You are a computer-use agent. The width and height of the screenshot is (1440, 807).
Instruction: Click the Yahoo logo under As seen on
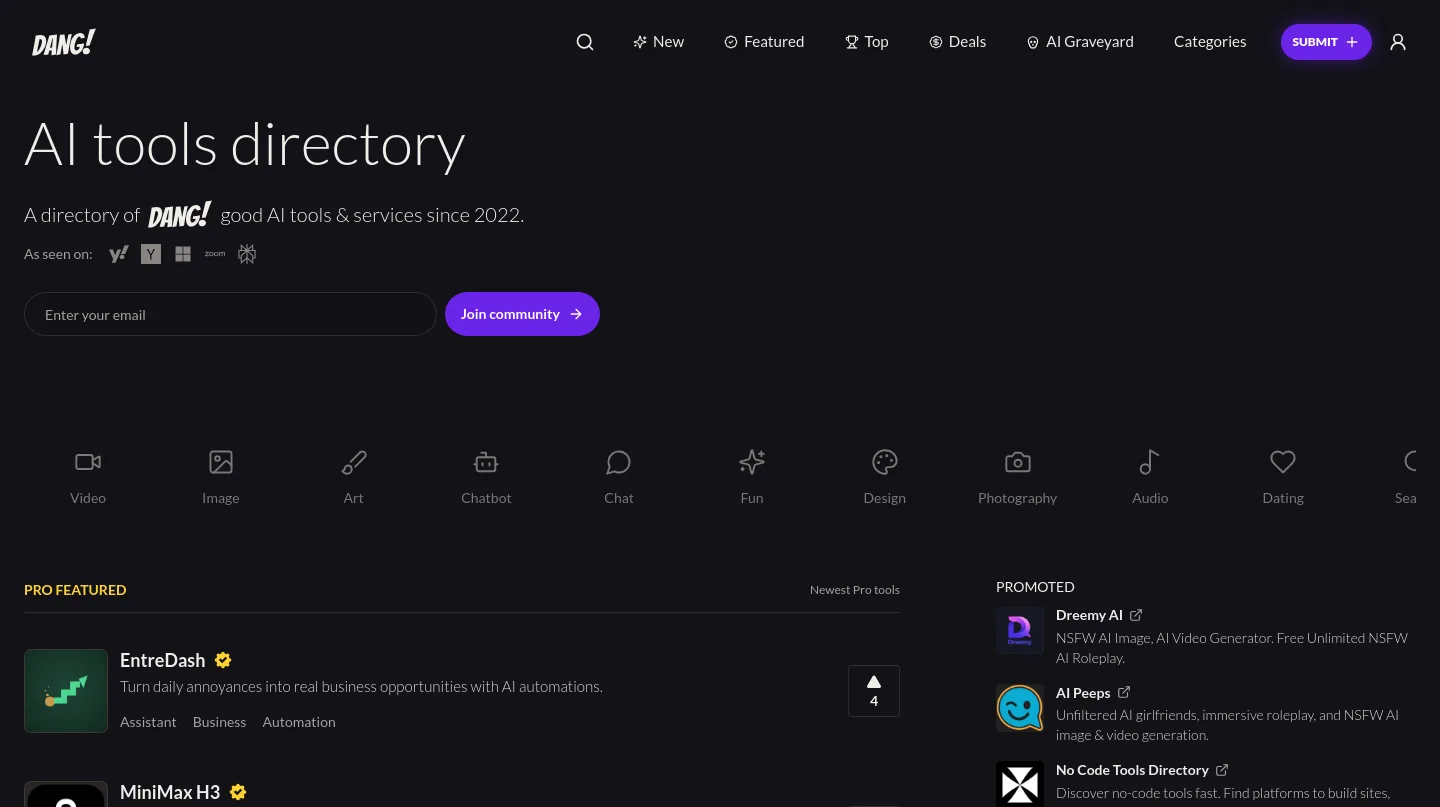(119, 254)
